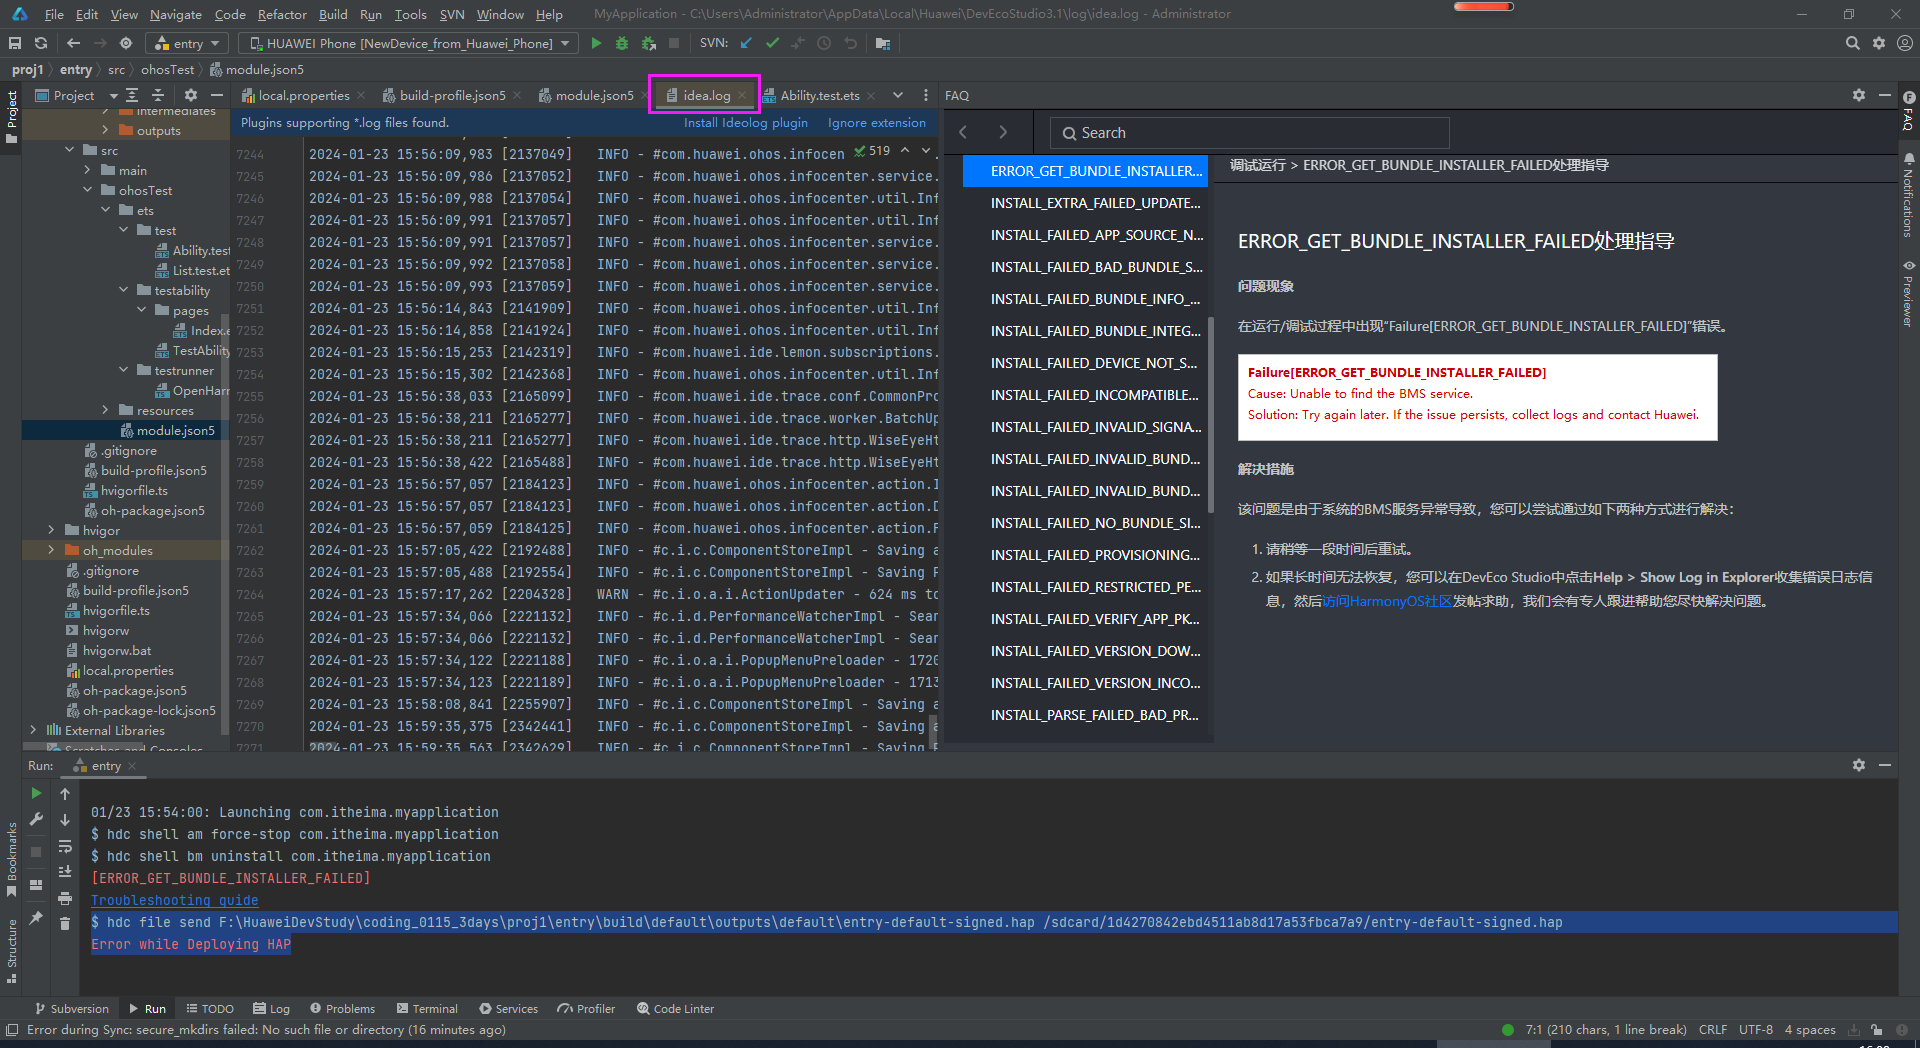Click the Collapse All icon in Project panel header
The image size is (1920, 1048).
pos(158,95)
